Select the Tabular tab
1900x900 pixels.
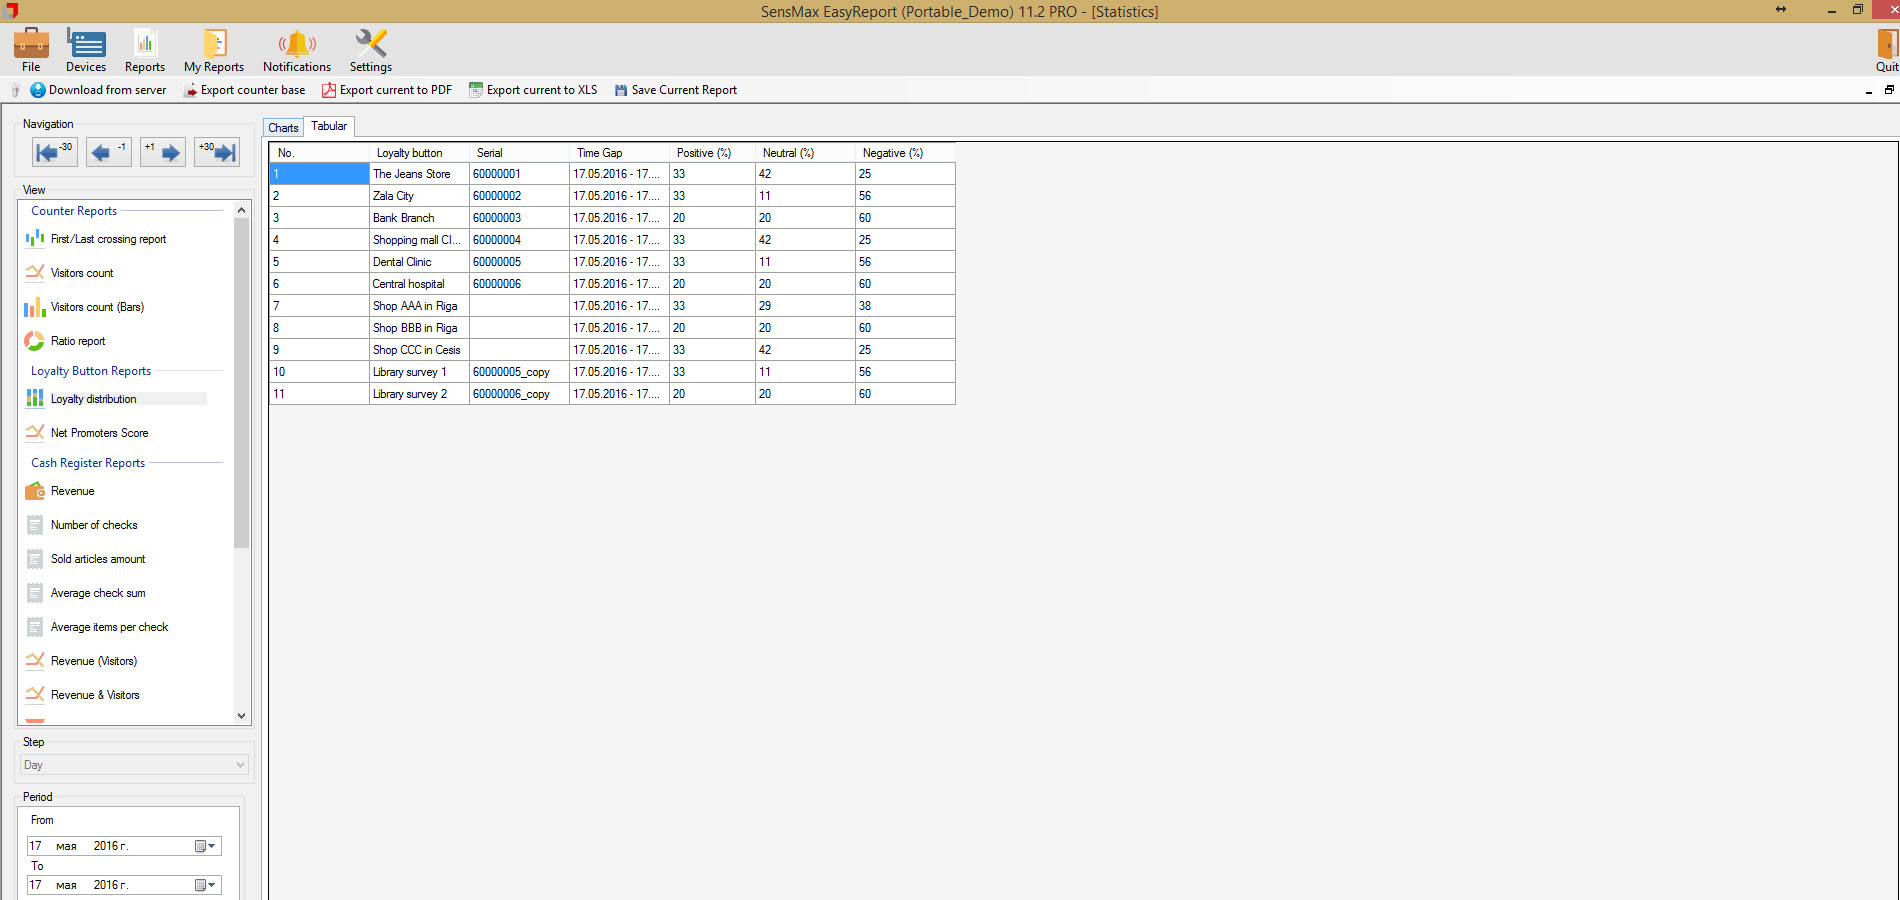pos(329,126)
